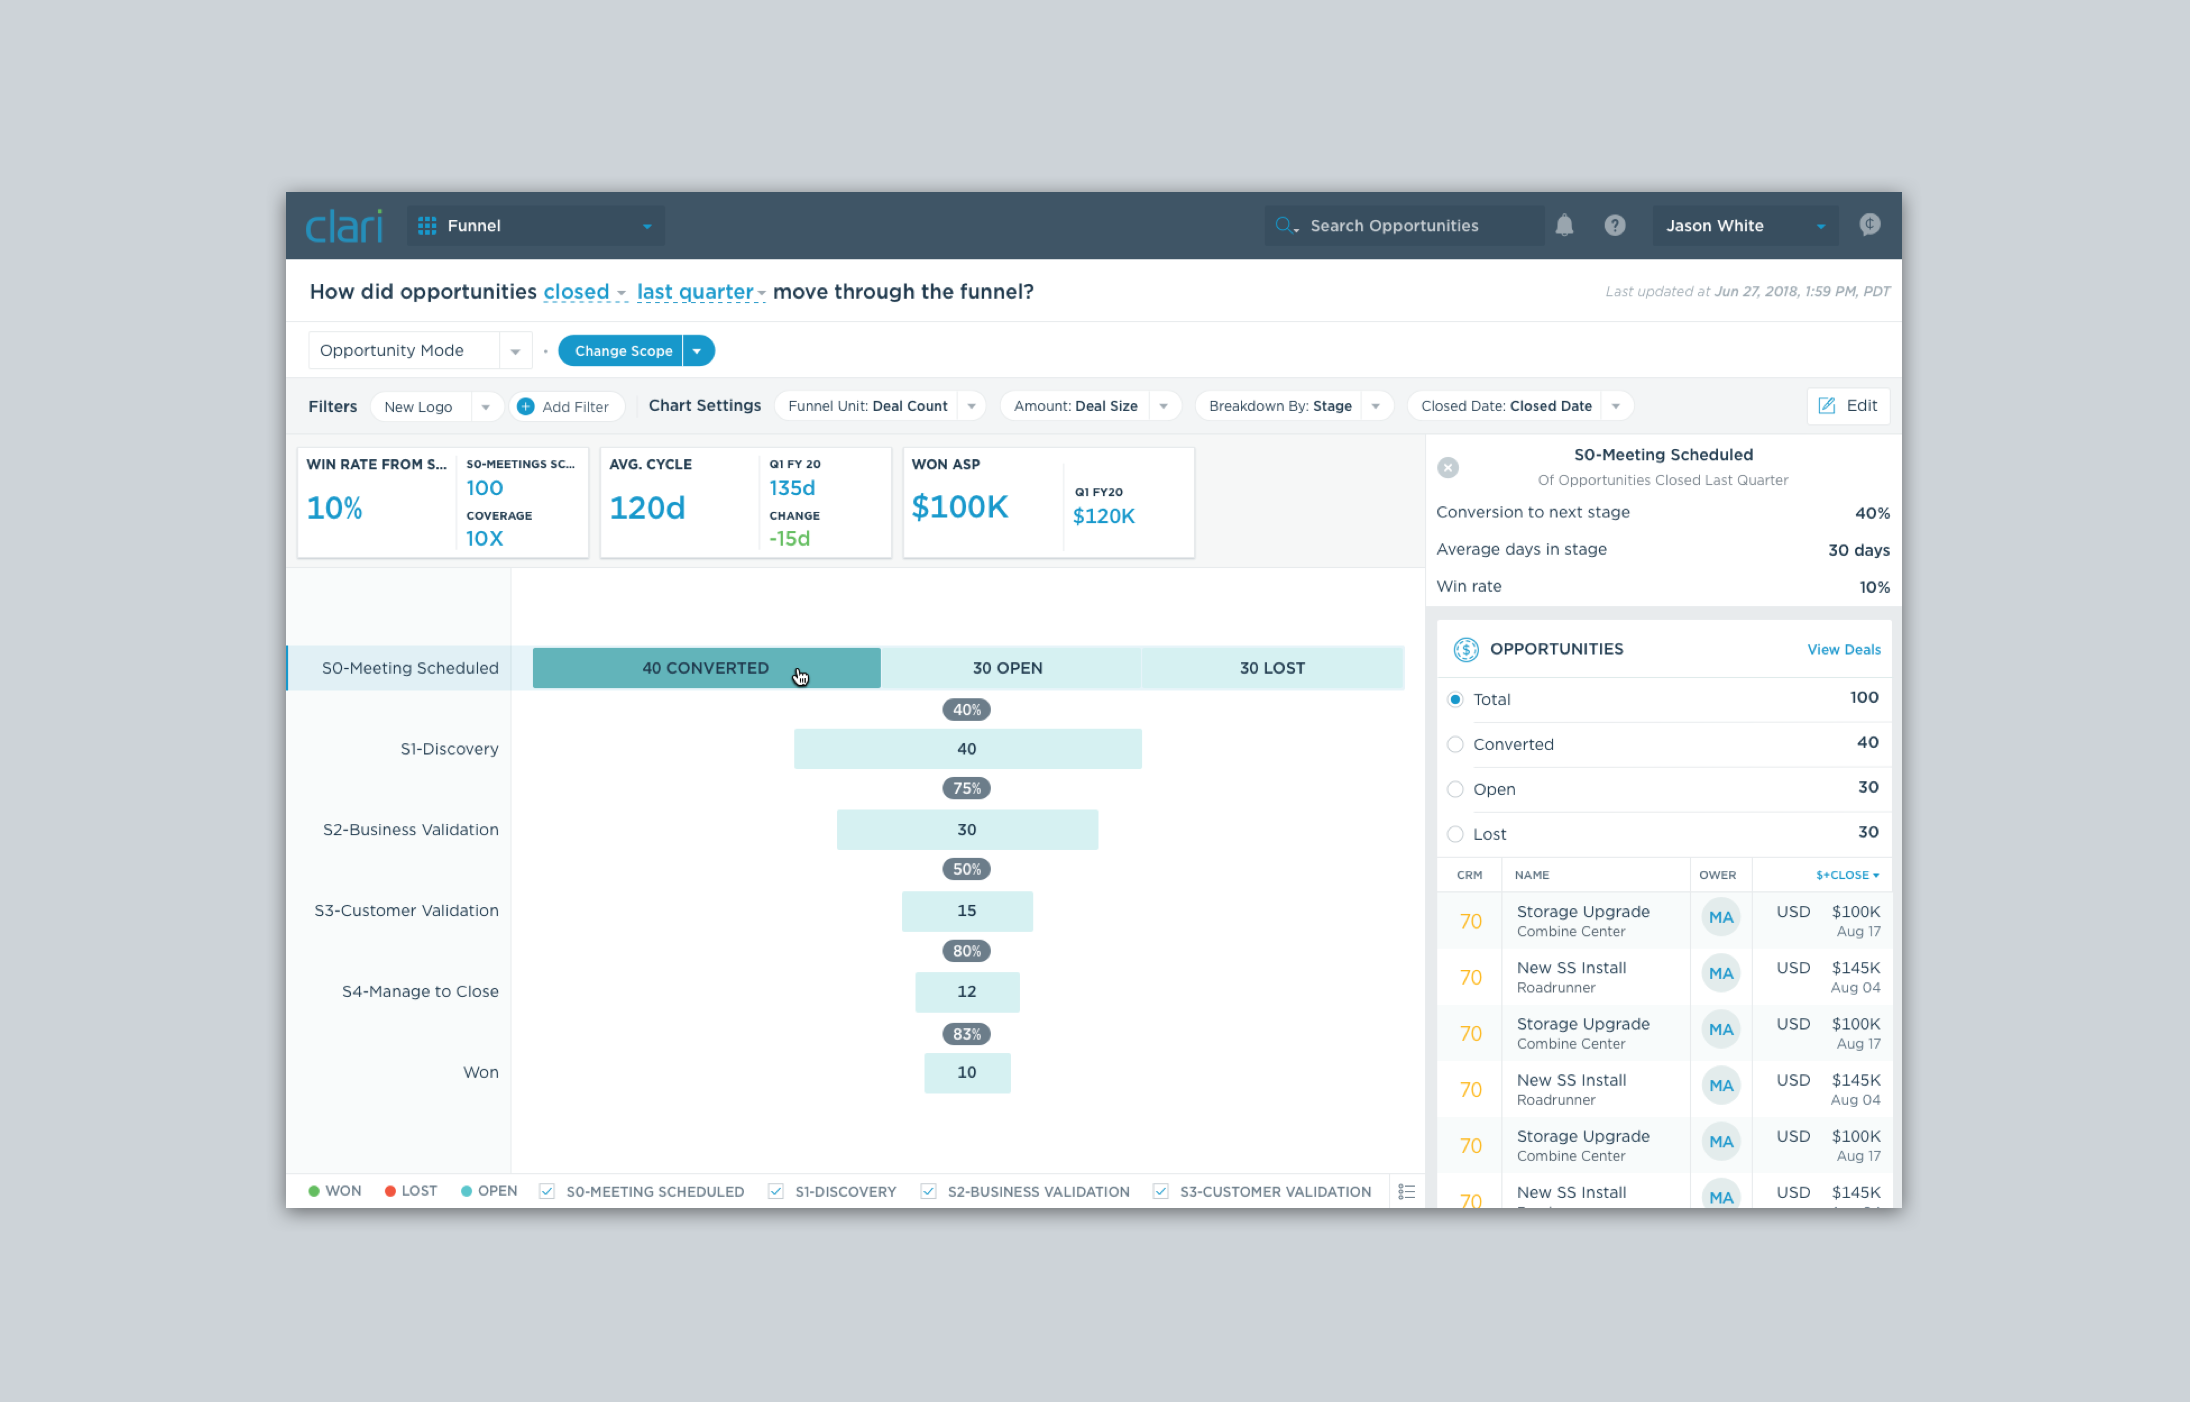
Task: Select the Lost radio button
Action: click(x=1455, y=834)
